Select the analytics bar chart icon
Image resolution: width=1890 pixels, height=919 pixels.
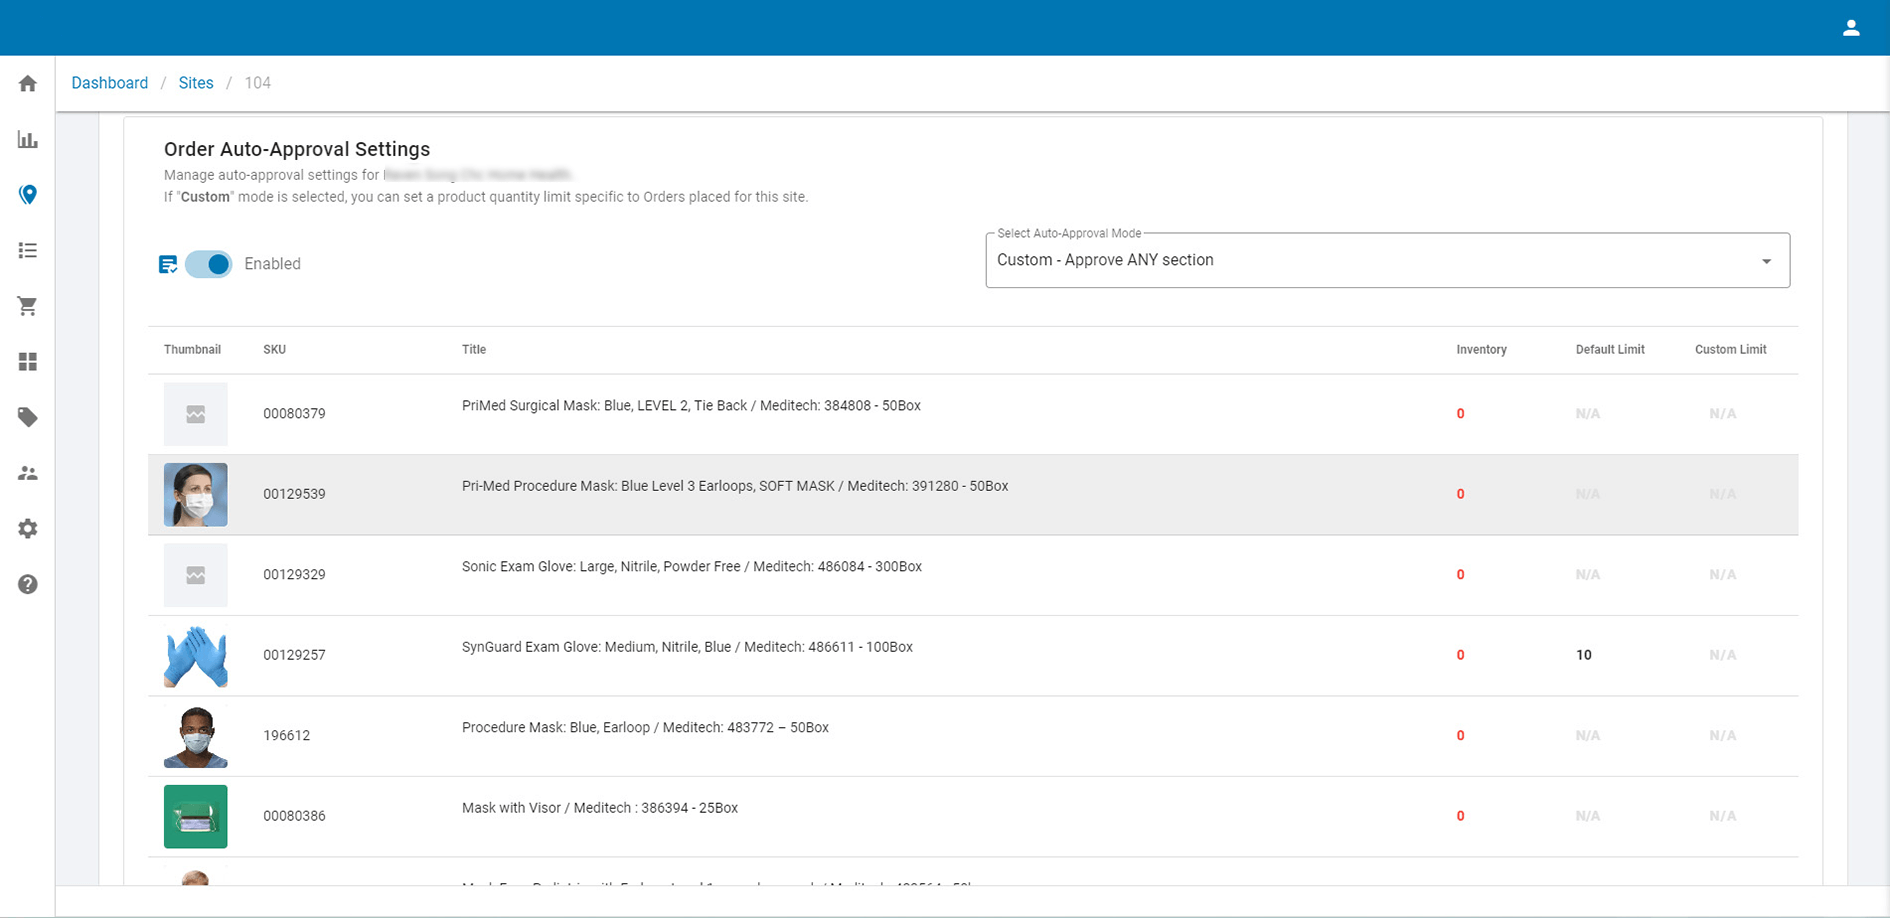(27, 139)
